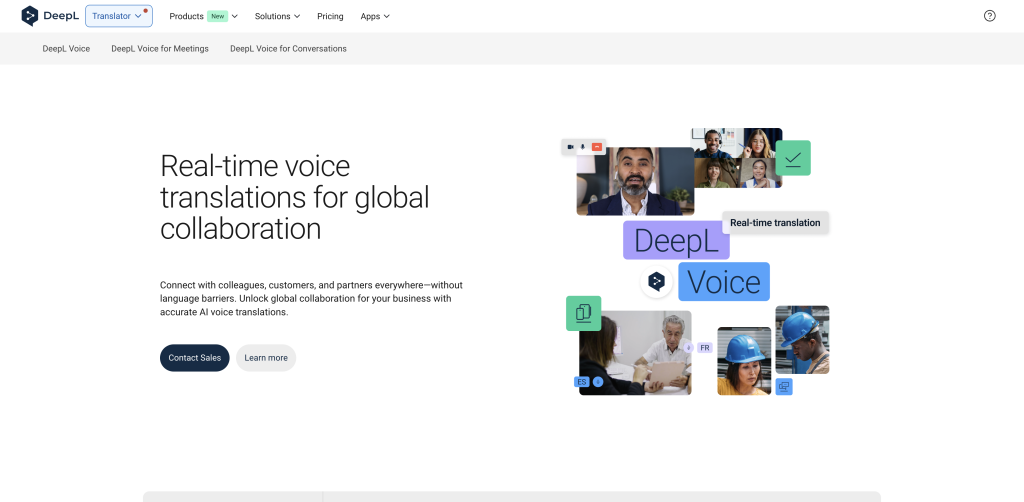
Task: Switch to DeepL Voice tab
Action: tap(66, 48)
